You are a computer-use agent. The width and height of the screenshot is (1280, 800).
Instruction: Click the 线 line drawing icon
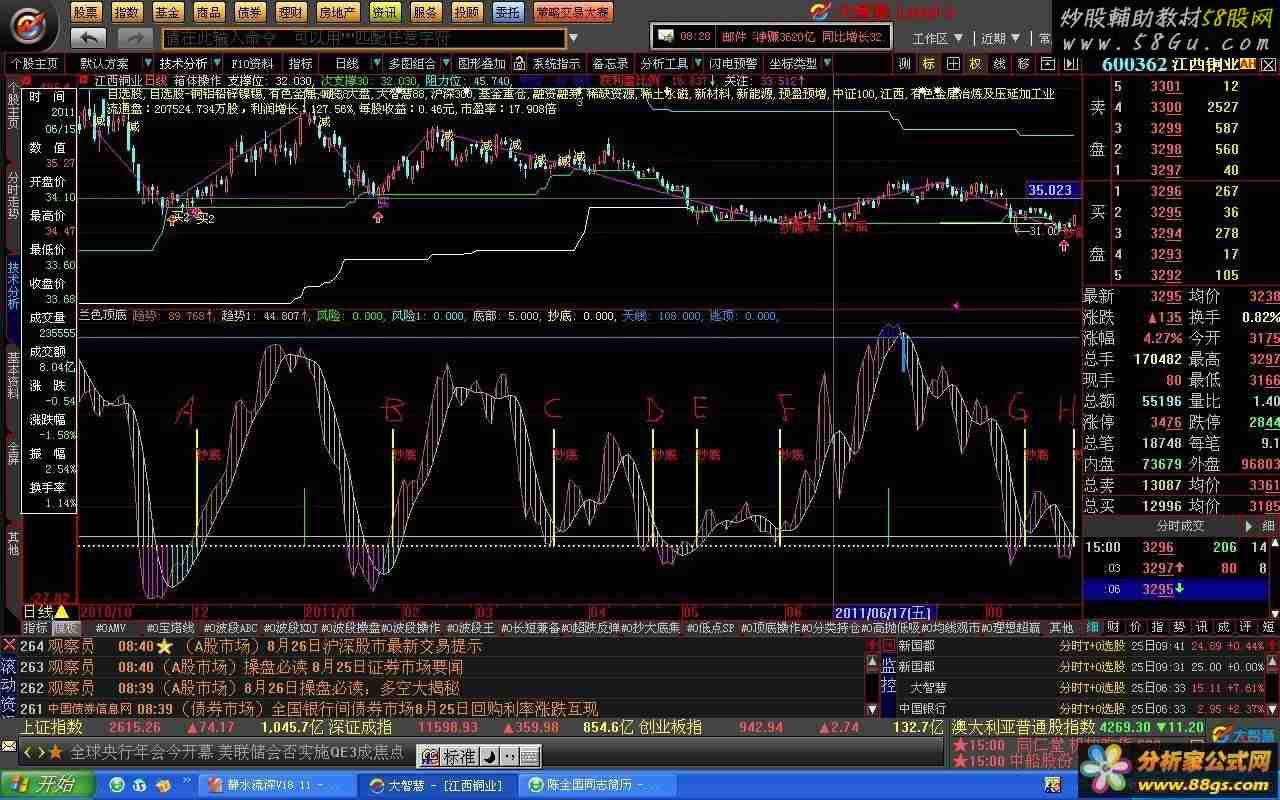click(999, 63)
